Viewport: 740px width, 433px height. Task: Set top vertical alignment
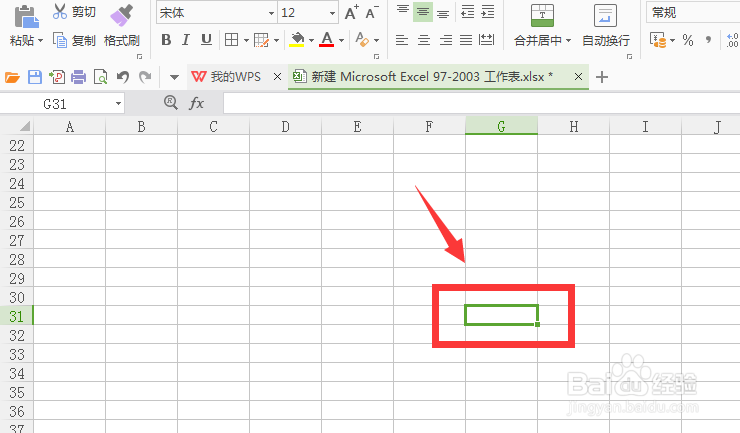tap(403, 10)
